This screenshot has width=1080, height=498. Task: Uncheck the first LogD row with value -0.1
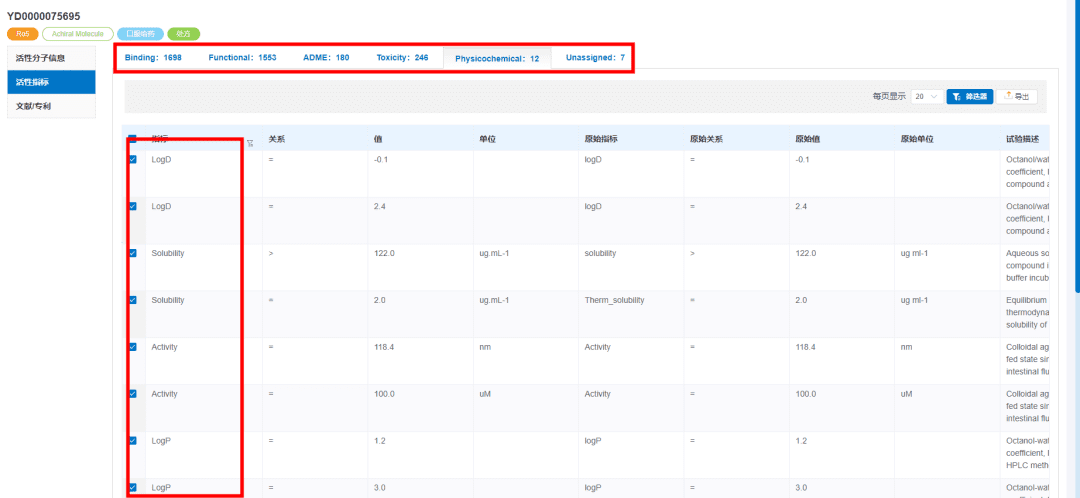click(133, 159)
